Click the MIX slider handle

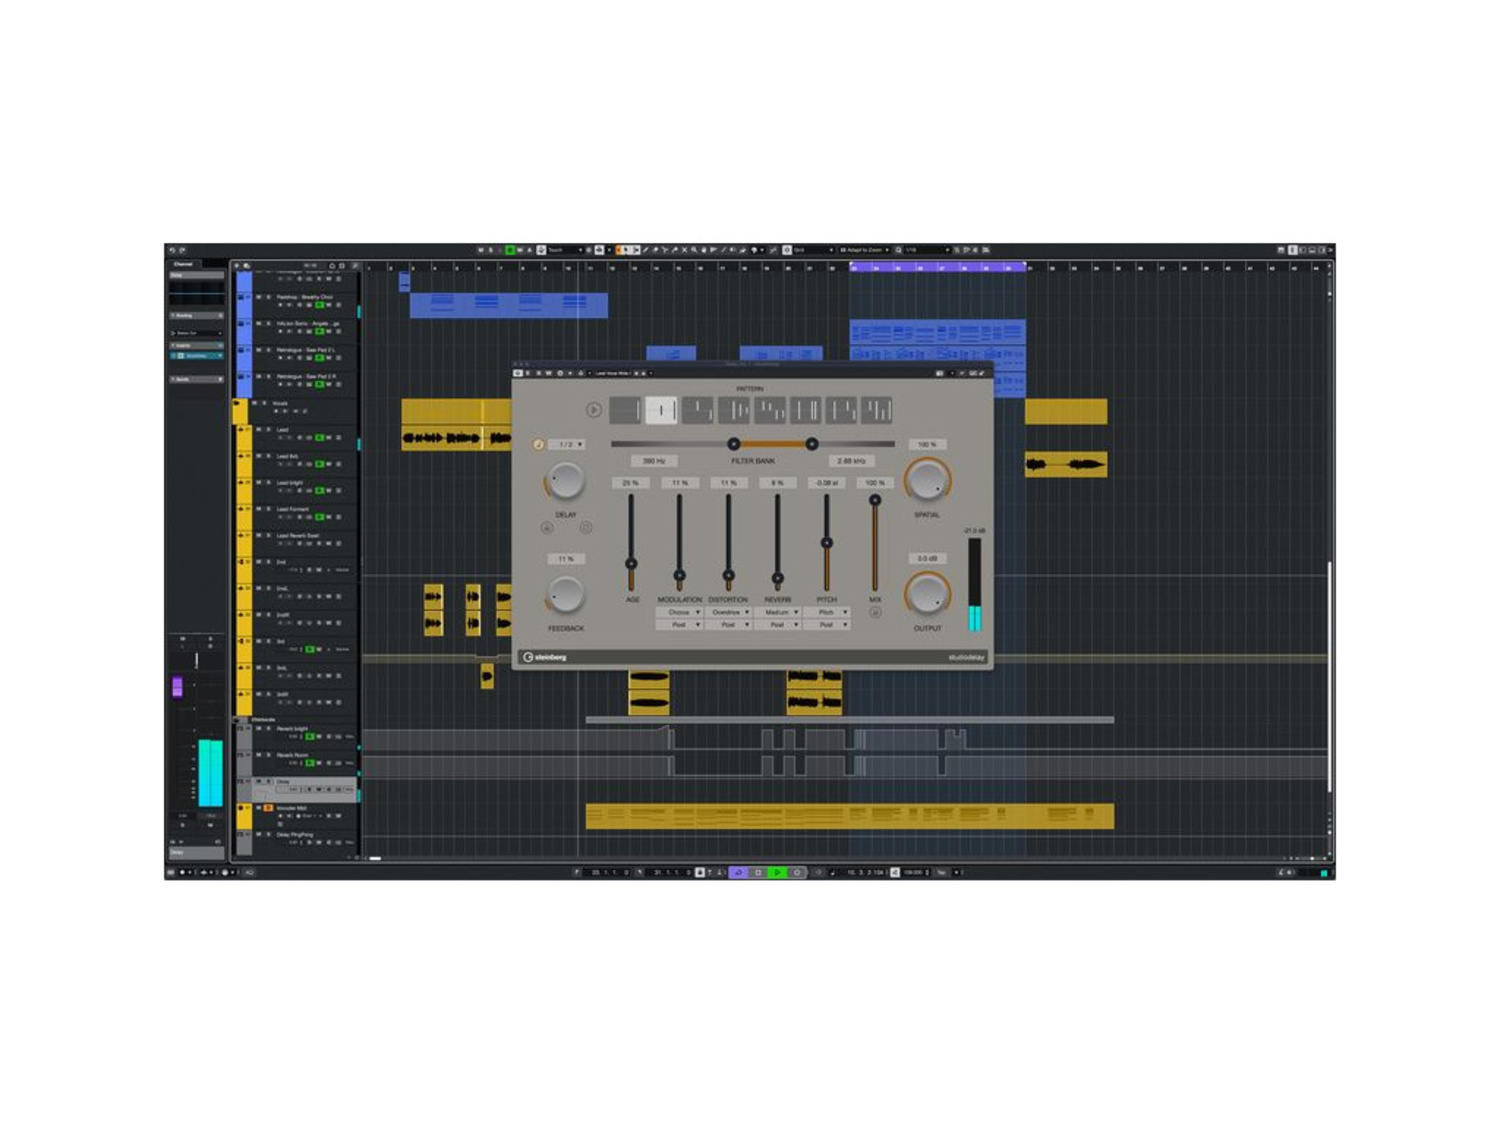[875, 500]
